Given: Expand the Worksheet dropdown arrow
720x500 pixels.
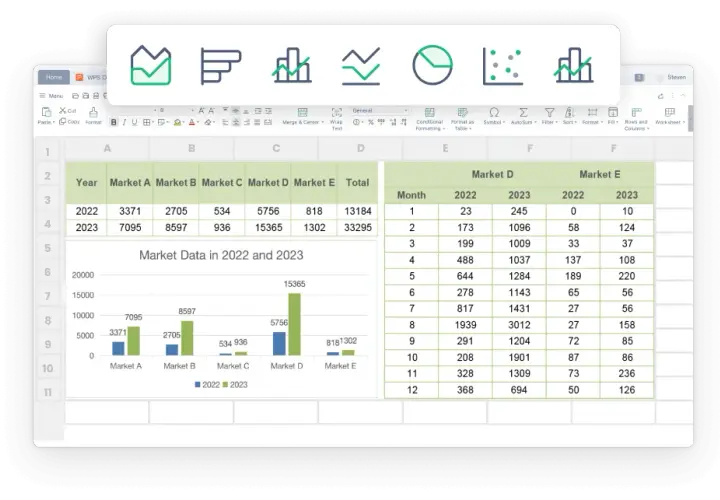Looking at the screenshot, I should 684,122.
